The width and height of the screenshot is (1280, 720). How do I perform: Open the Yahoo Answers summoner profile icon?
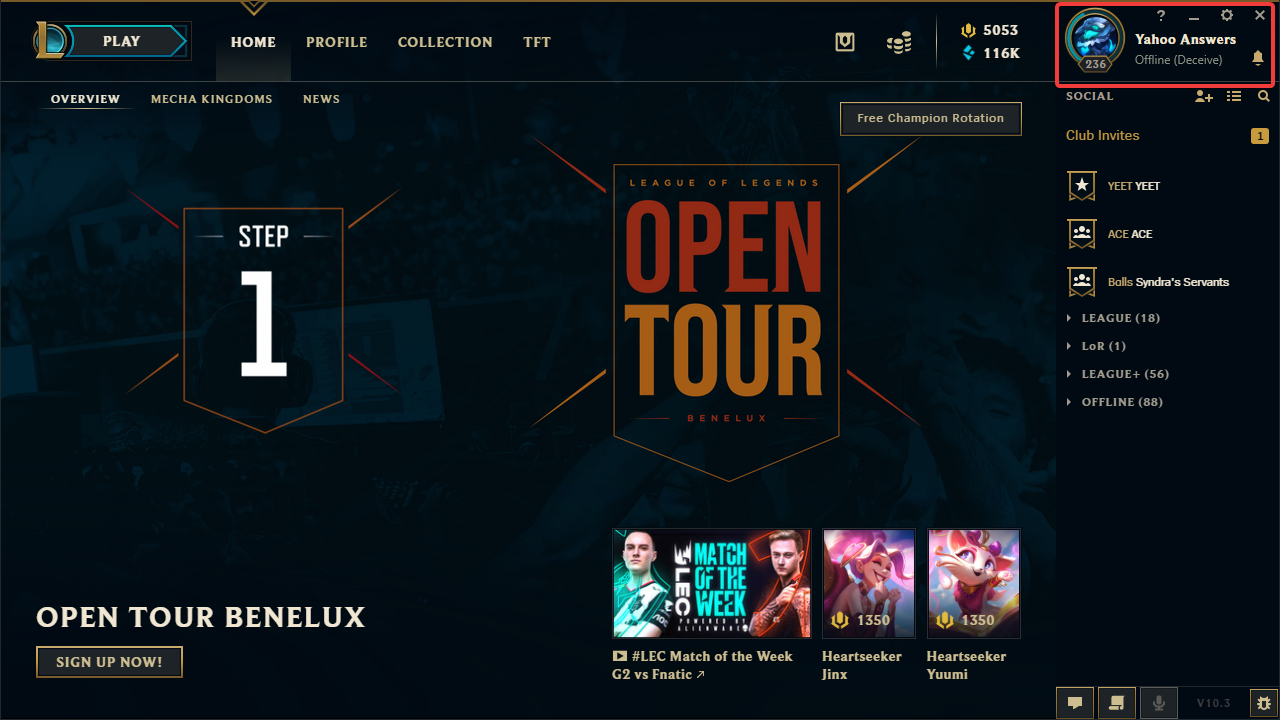click(x=1096, y=42)
